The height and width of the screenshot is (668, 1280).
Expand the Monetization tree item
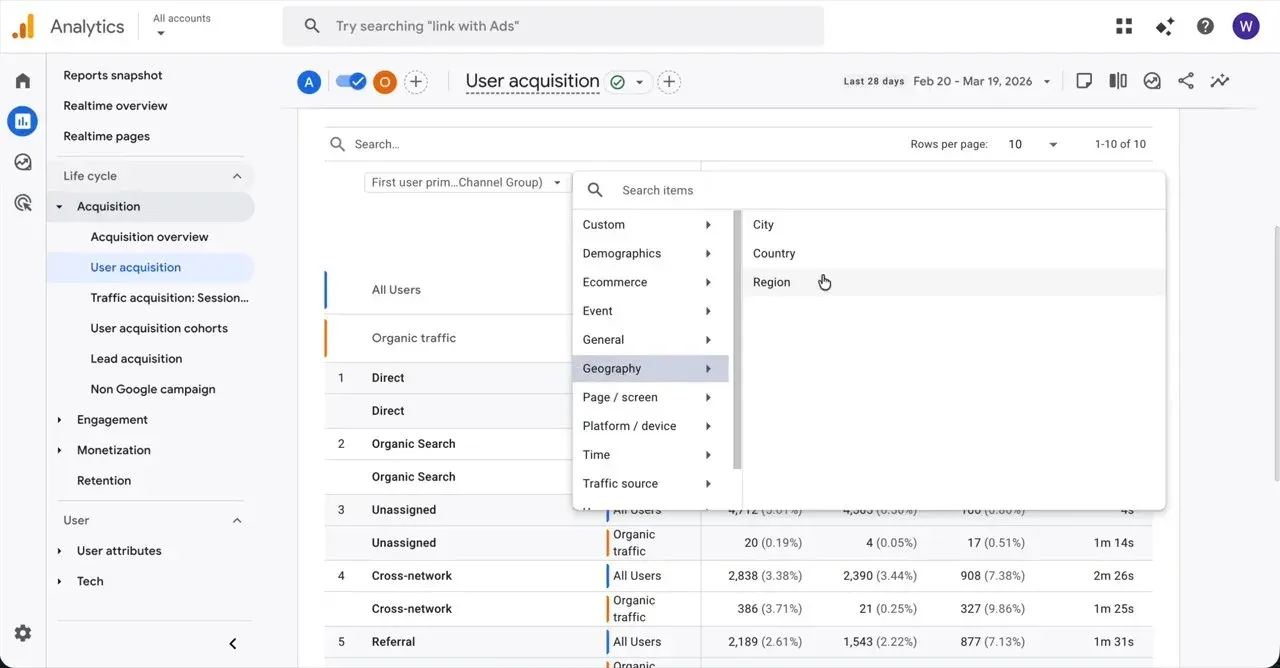tap(60, 450)
